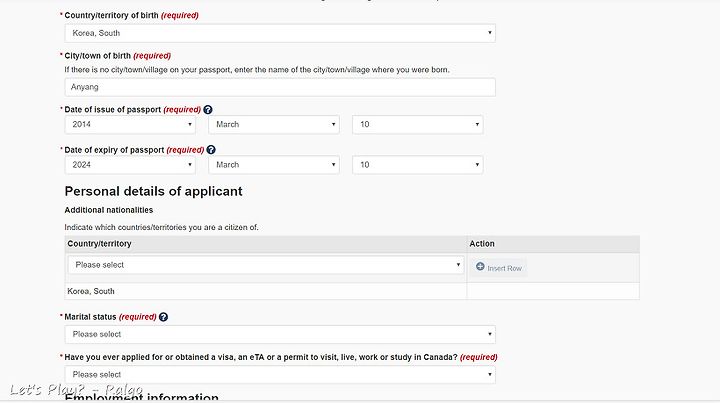Open Country/territory of birth dropdown
The width and height of the screenshot is (720, 403).
(x=280, y=33)
